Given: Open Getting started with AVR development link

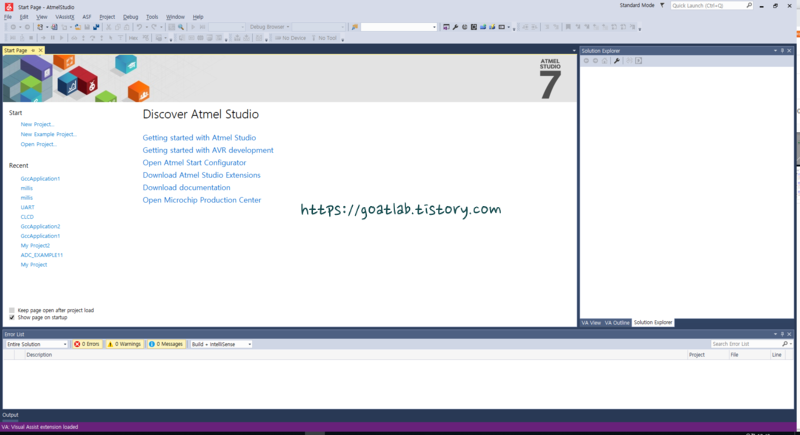Looking at the screenshot, I should click(208, 150).
